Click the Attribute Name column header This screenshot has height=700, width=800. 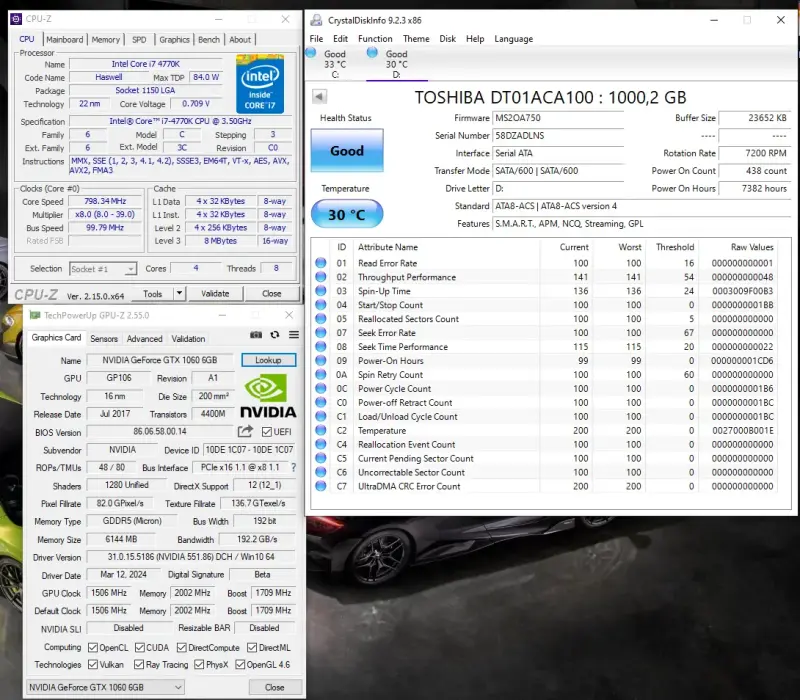pos(388,247)
